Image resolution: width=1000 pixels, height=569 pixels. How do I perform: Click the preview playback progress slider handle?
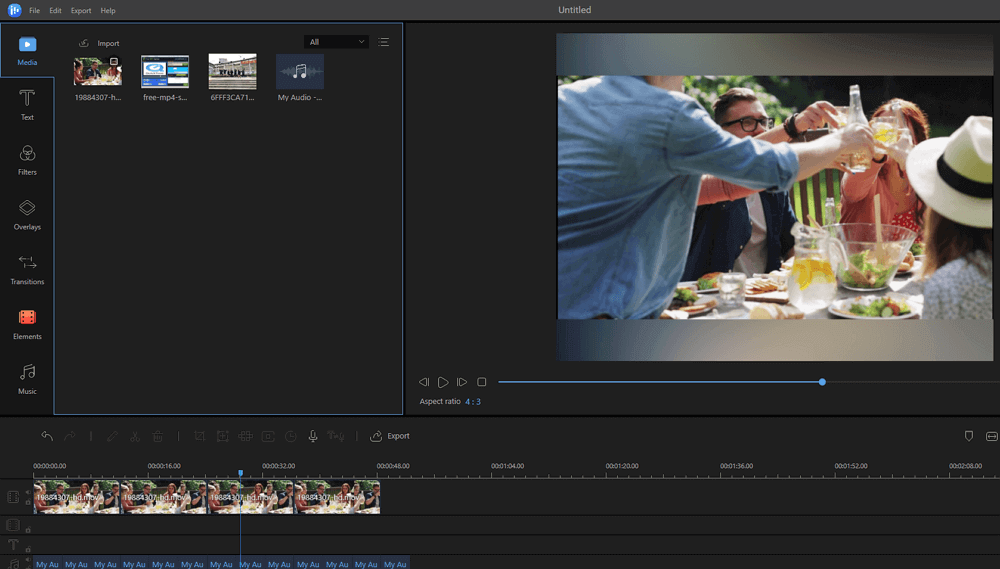tap(822, 382)
